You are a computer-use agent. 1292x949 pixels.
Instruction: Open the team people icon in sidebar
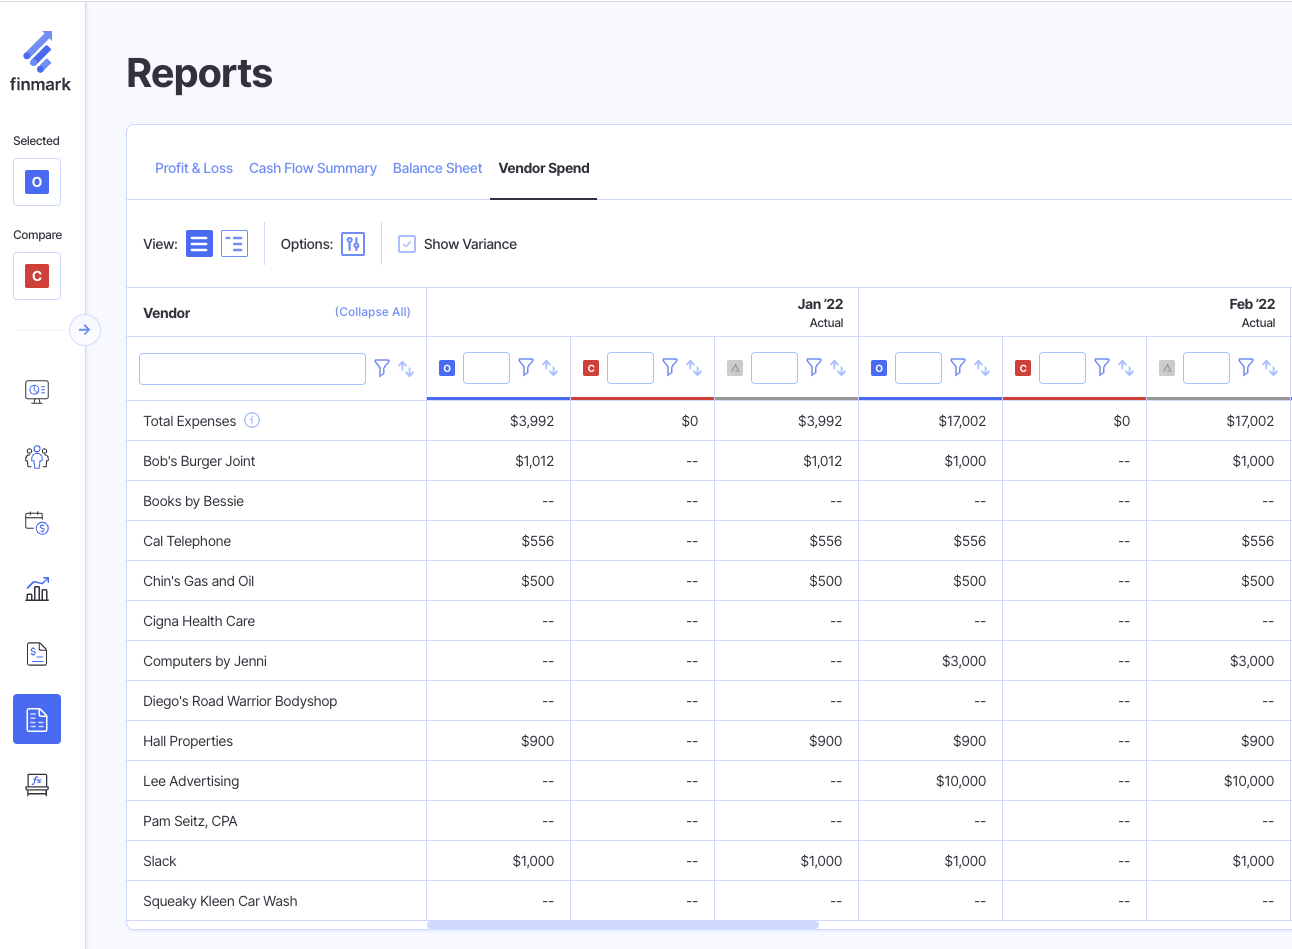(37, 457)
